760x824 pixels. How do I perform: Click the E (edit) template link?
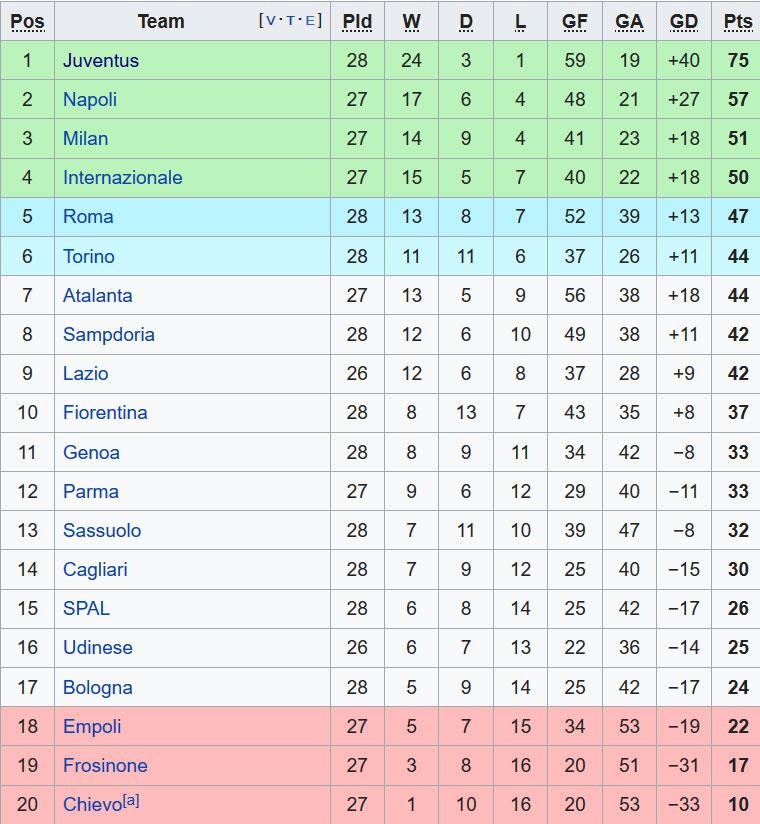[x=310, y=20]
